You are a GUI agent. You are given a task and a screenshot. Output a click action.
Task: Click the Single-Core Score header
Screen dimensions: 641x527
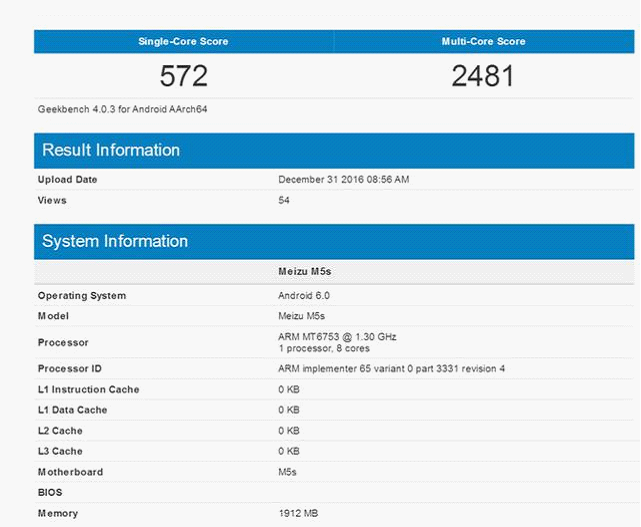183,41
